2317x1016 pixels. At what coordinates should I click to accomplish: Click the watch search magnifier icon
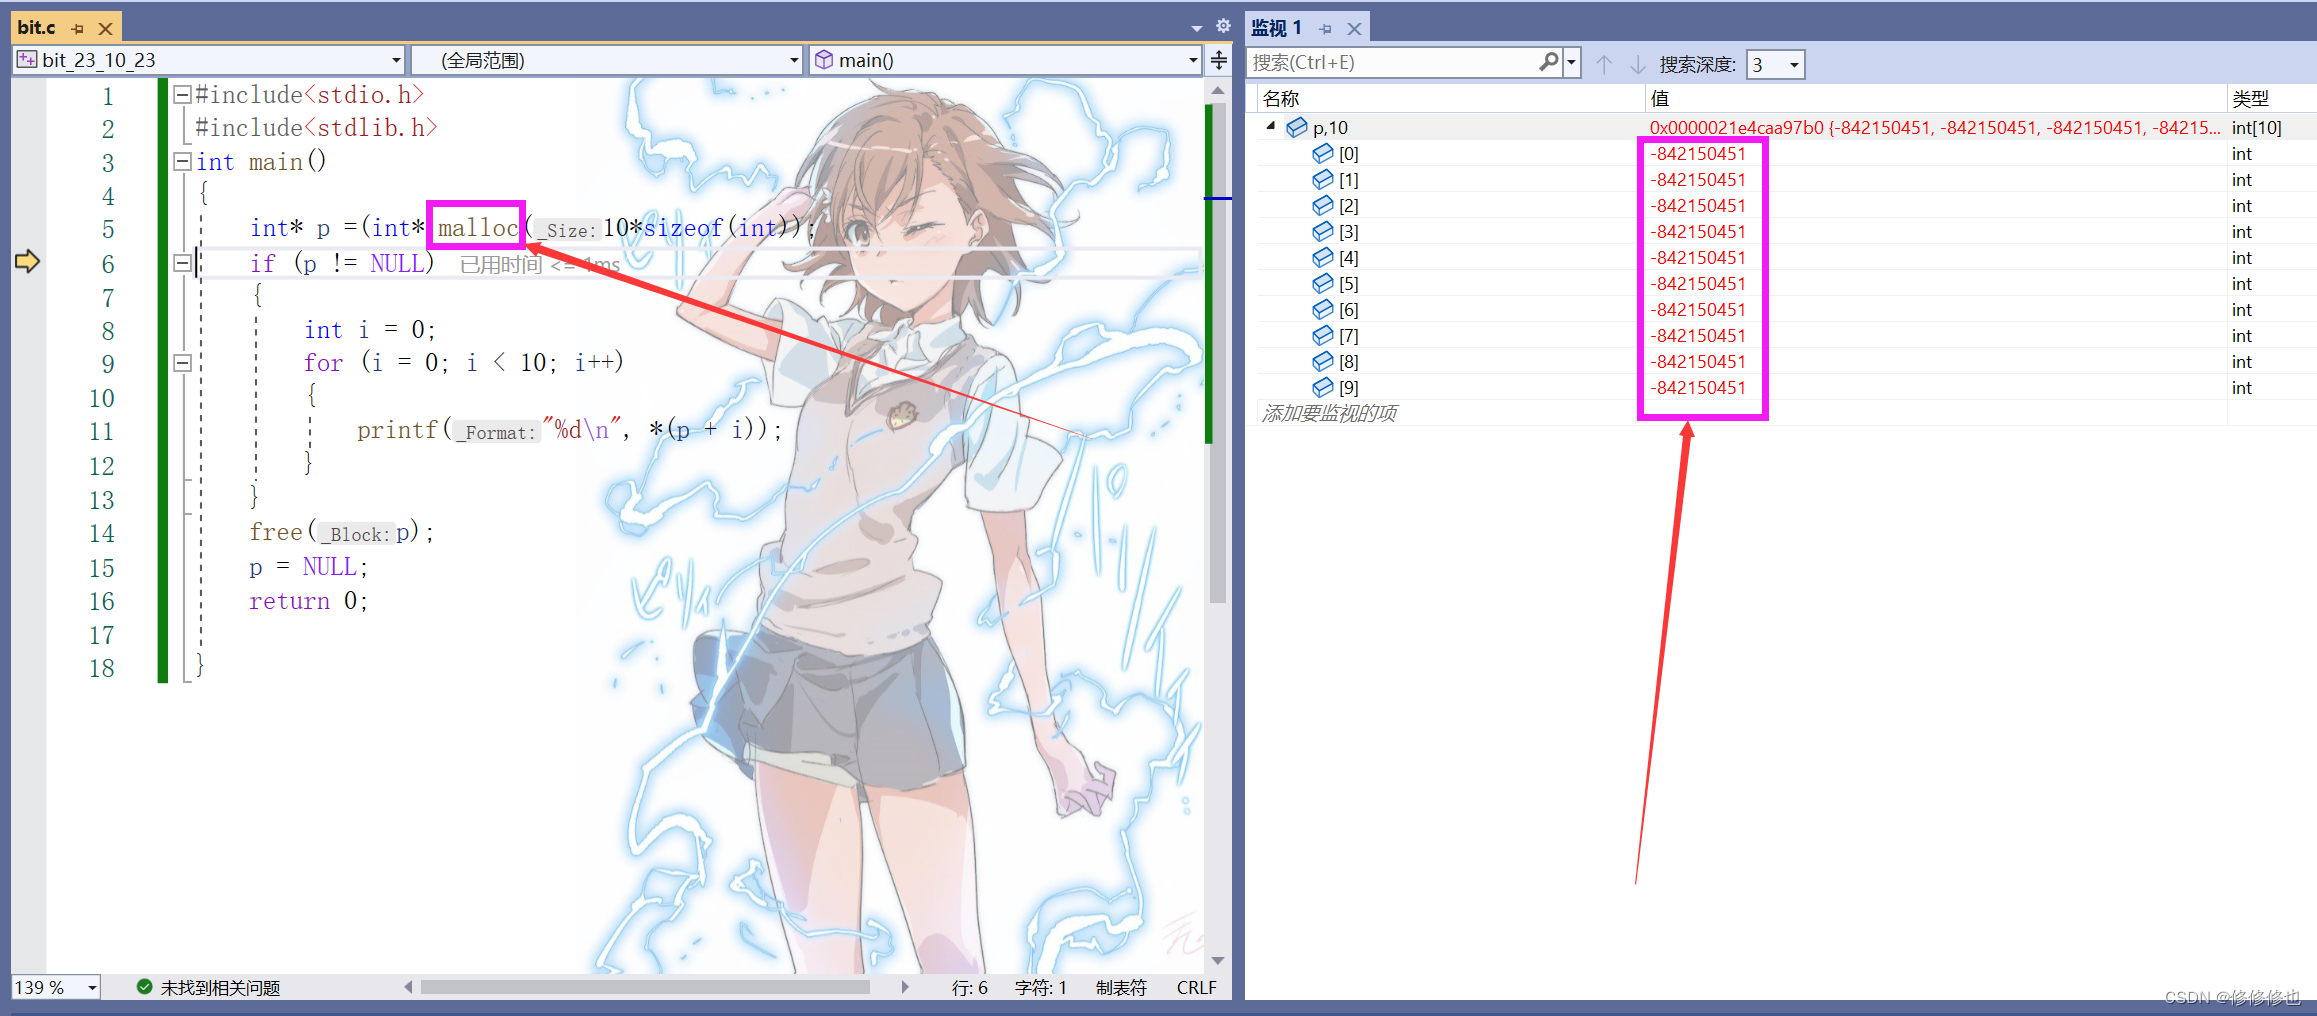[1549, 62]
